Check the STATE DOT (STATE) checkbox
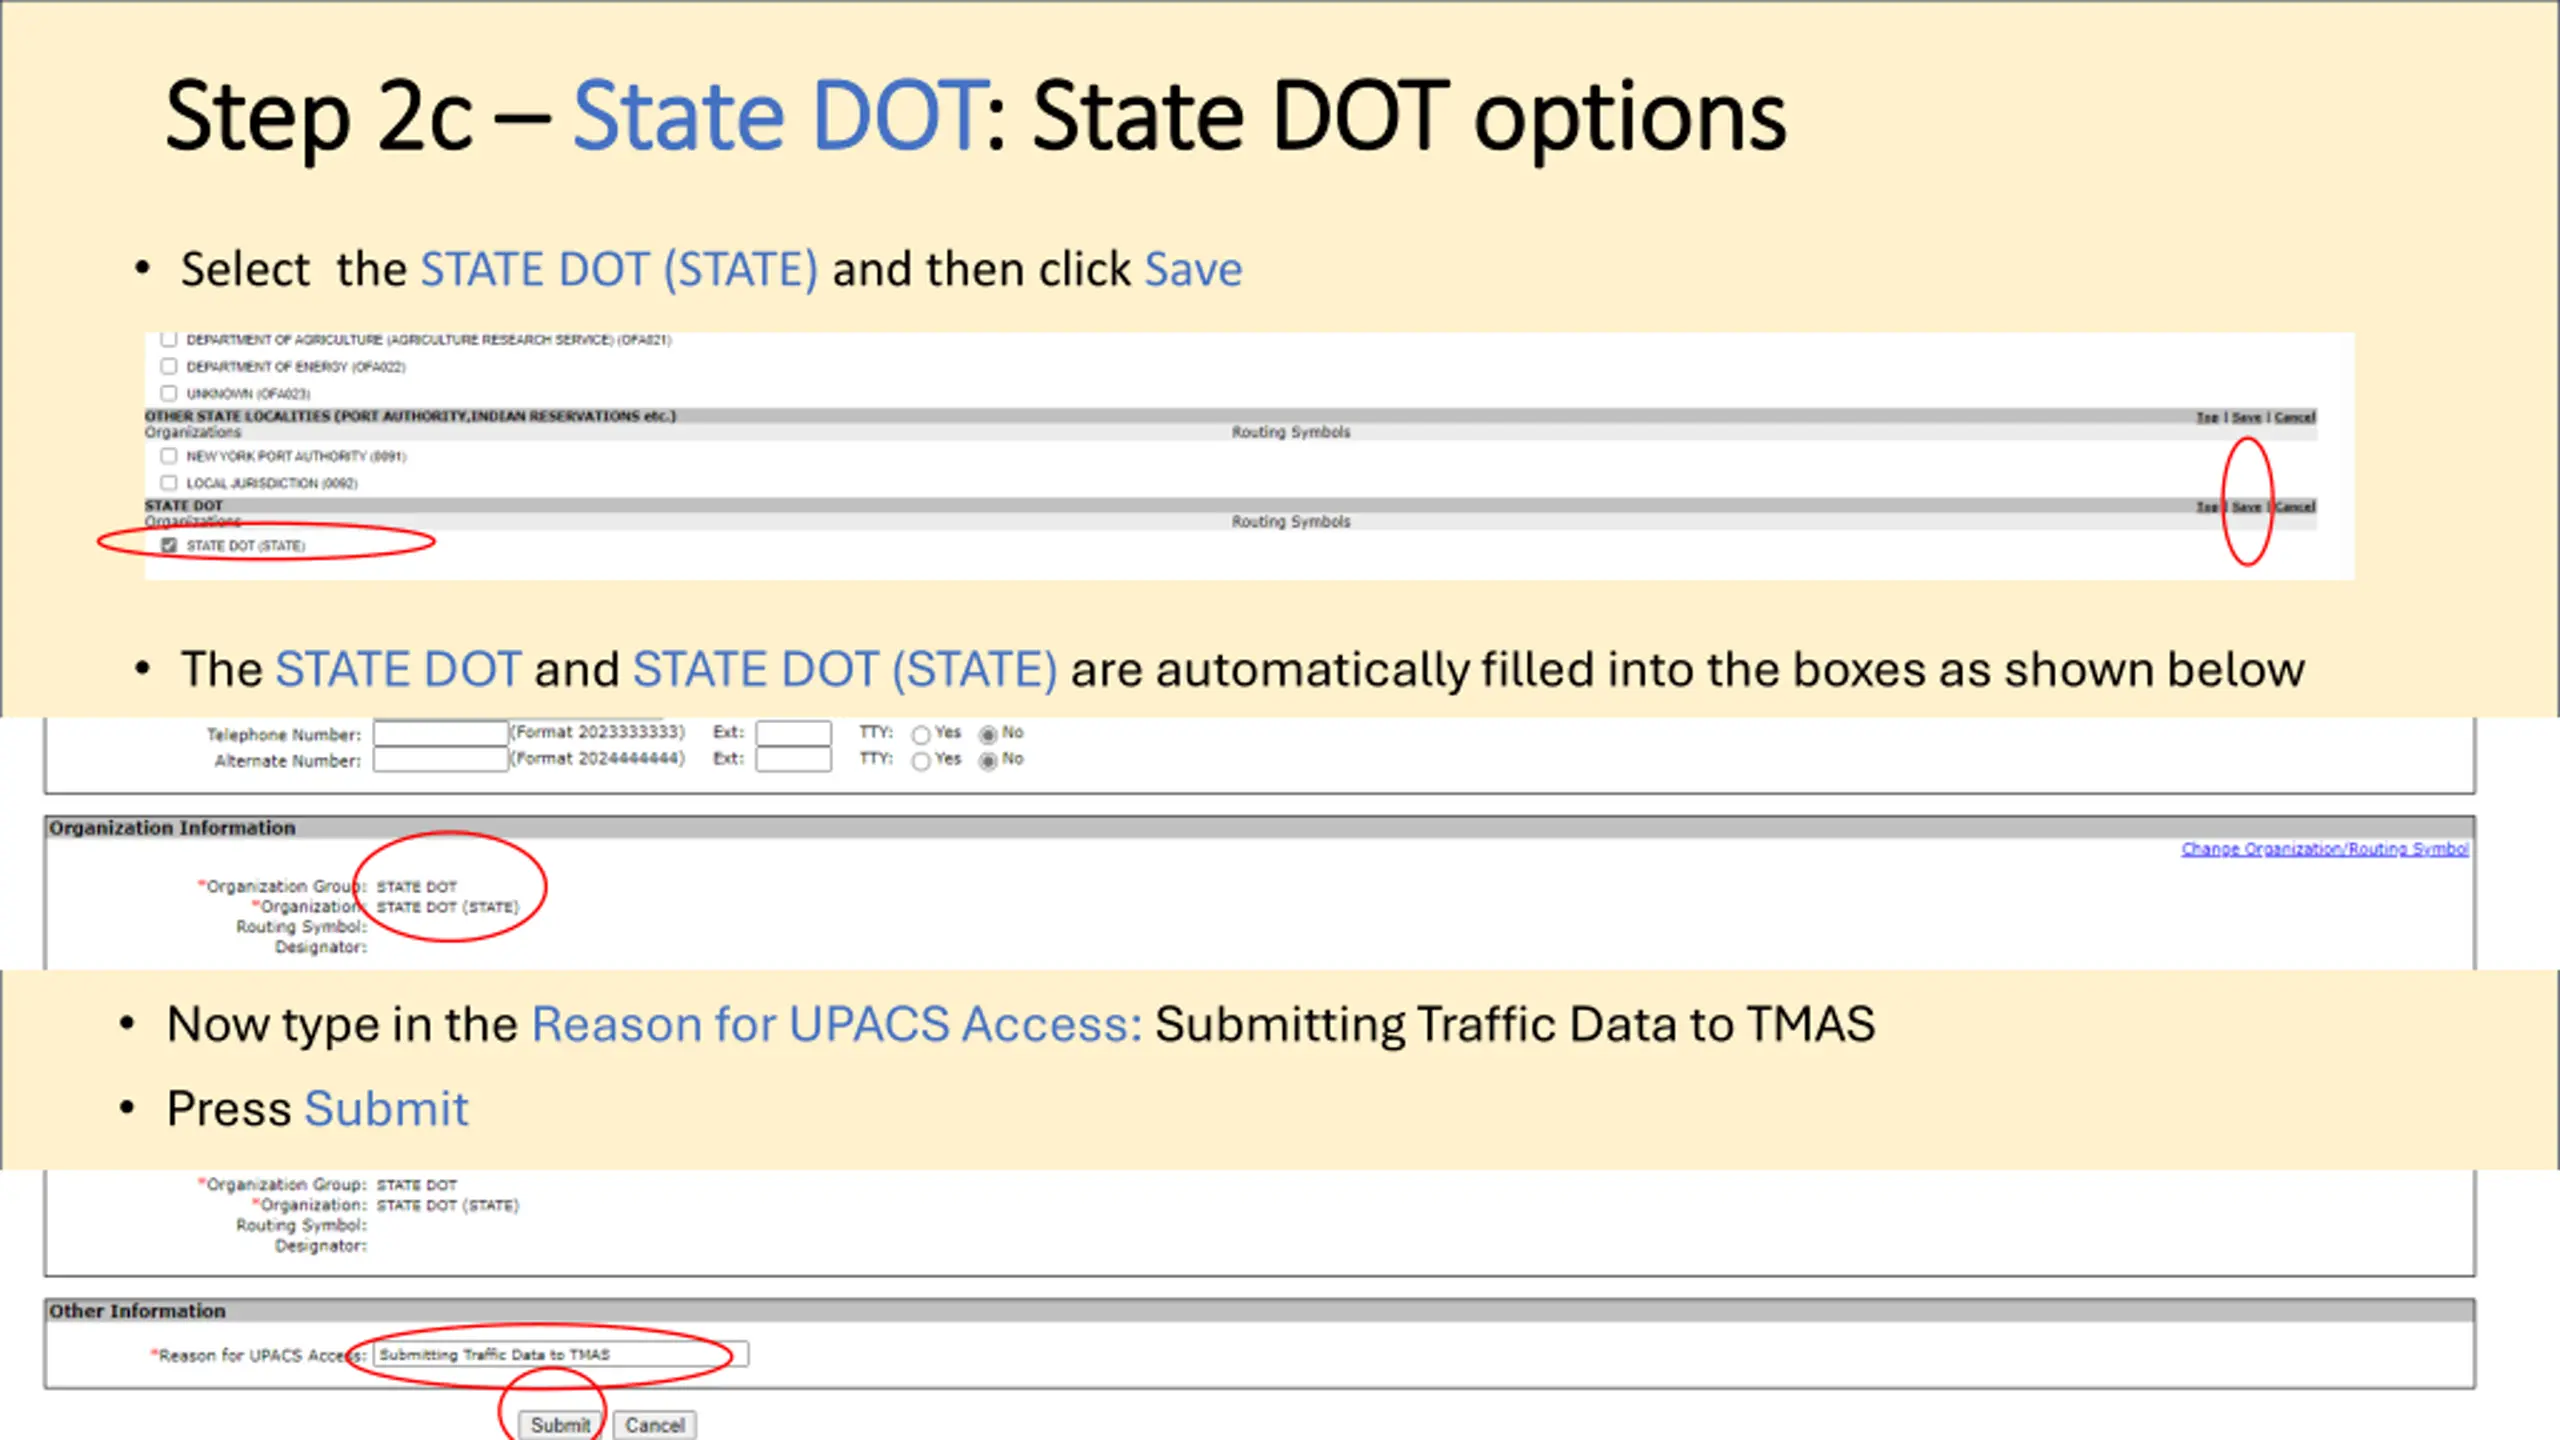Viewport: 2560px width, 1440px height. (x=169, y=545)
